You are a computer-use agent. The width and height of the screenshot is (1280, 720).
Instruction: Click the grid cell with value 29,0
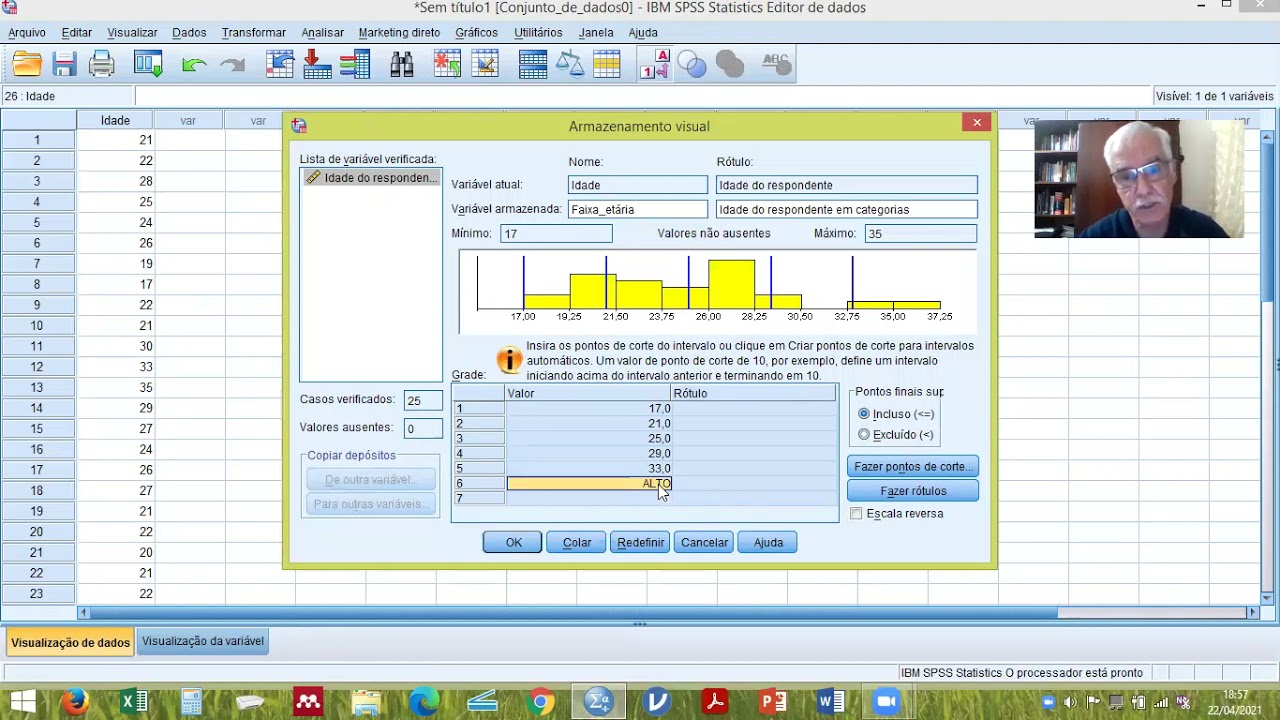pos(588,453)
